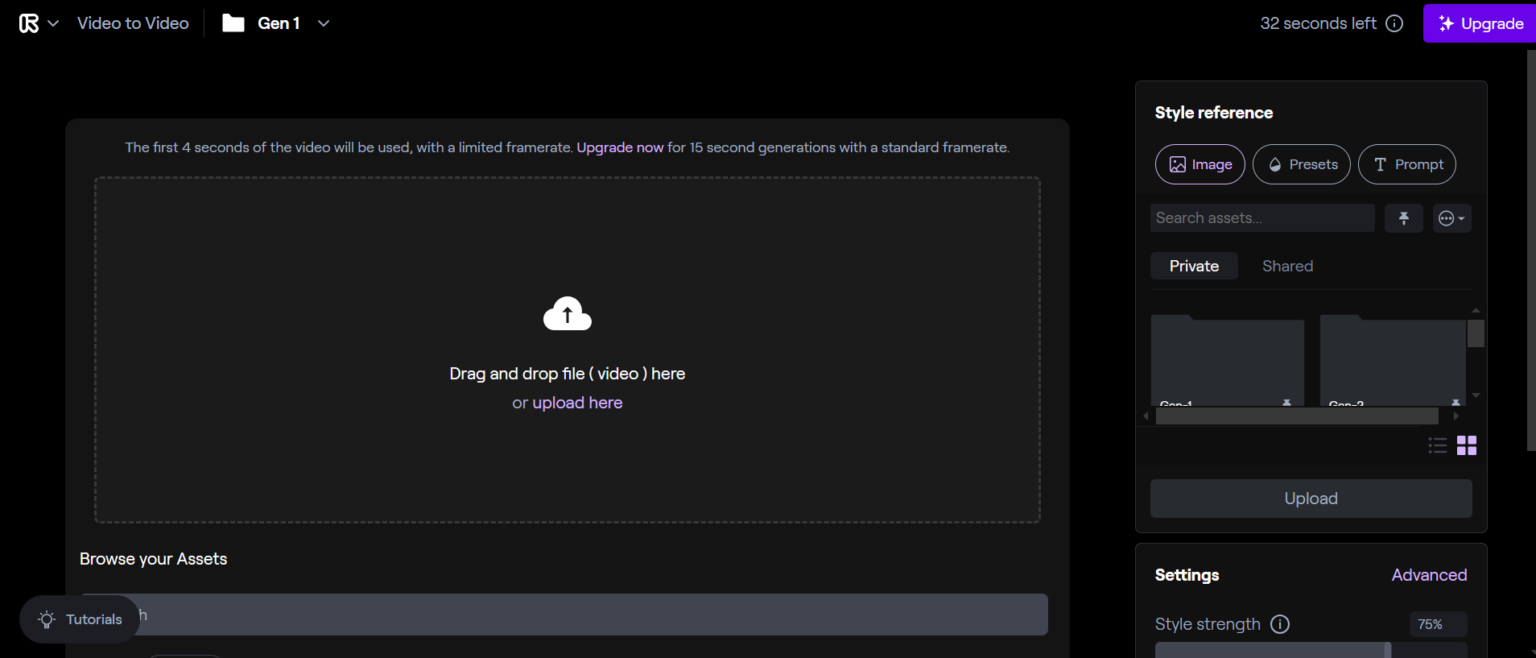
Task: Click the pin icon beside asset search
Action: [x=1403, y=218]
